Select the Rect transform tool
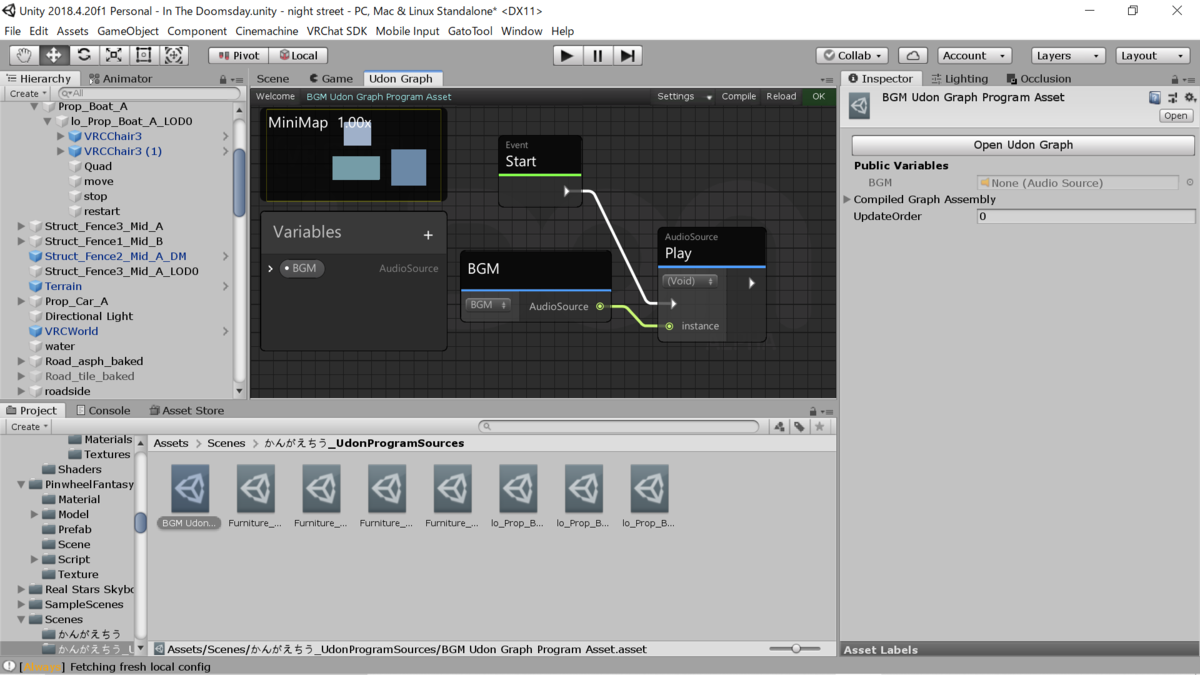Viewport: 1200px width, 675px height. pyautogui.click(x=144, y=55)
